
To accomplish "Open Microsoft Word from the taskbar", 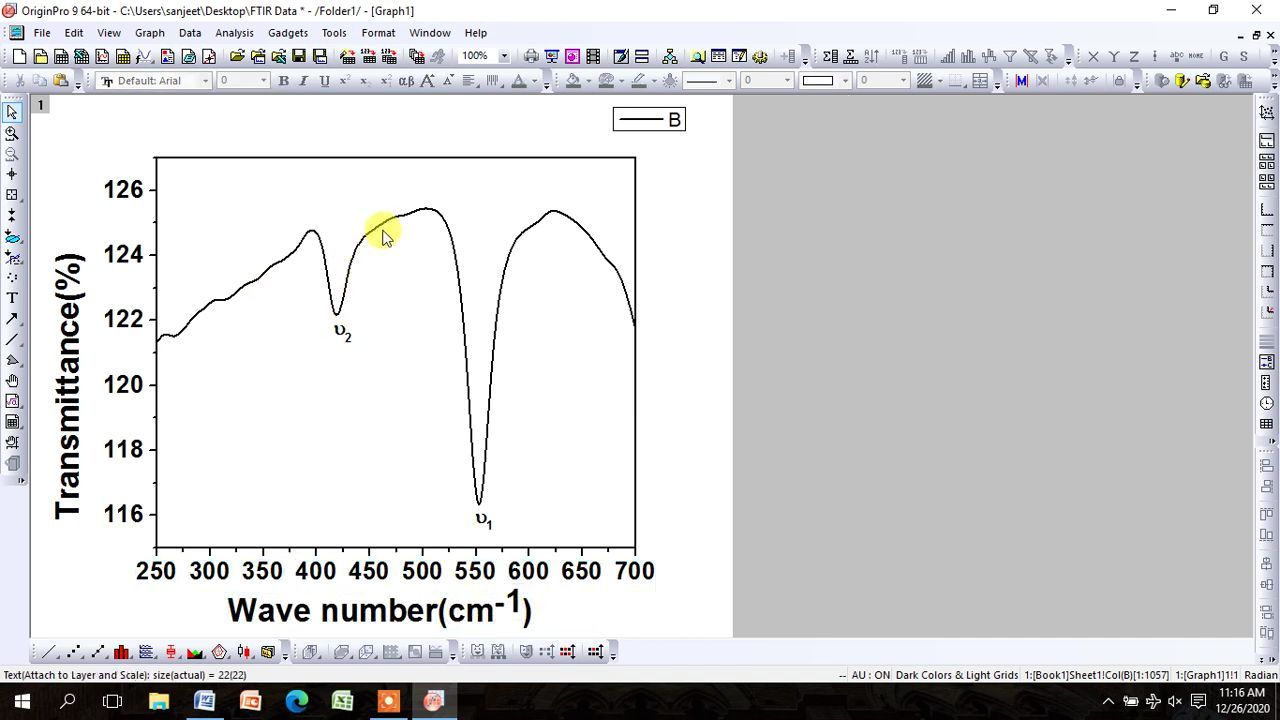I will click(205, 701).
